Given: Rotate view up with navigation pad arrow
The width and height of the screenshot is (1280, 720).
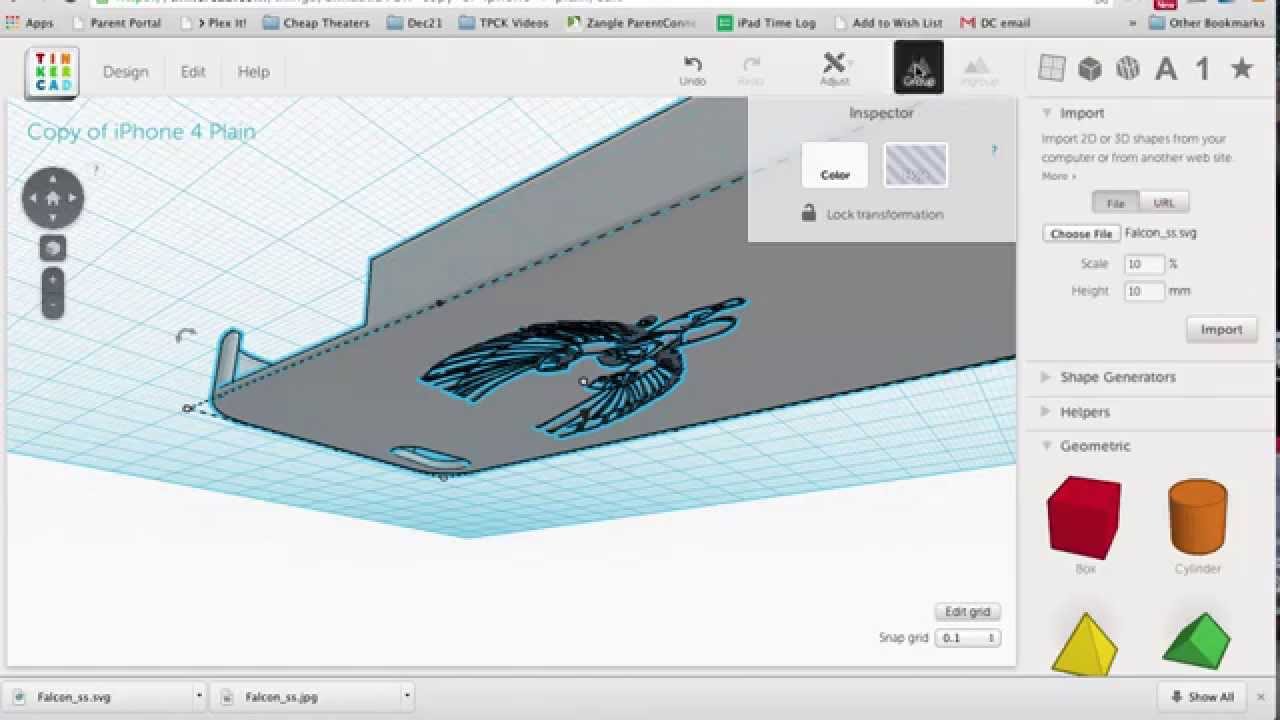Looking at the screenshot, I should (53, 177).
